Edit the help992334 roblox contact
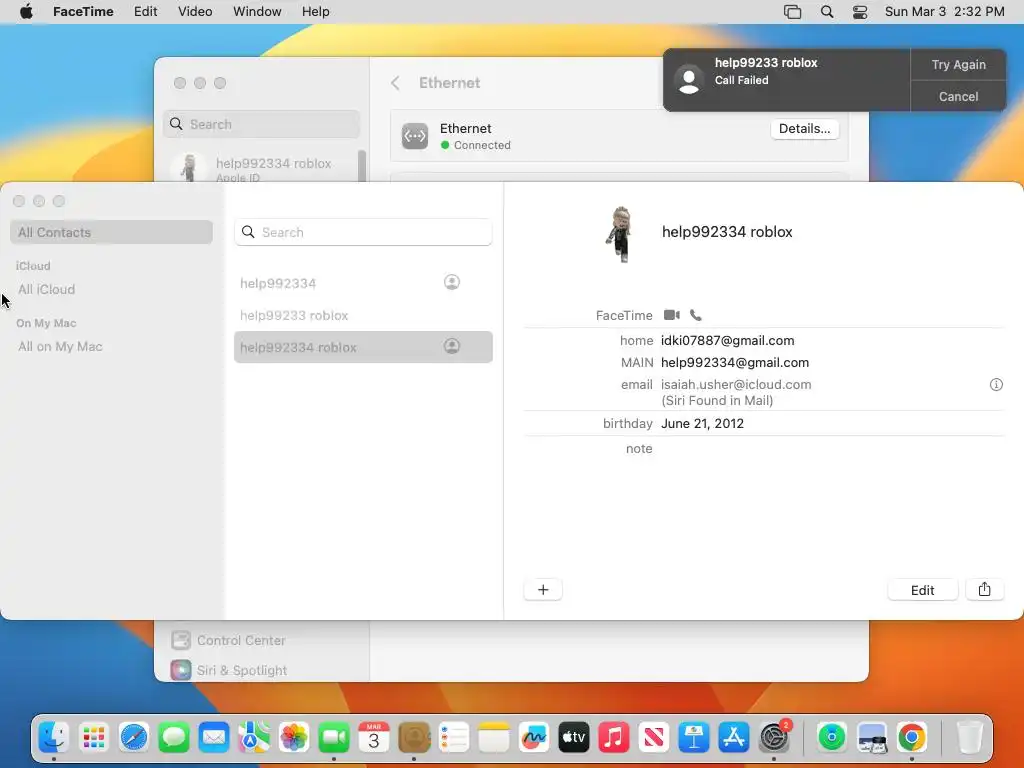 [922, 590]
